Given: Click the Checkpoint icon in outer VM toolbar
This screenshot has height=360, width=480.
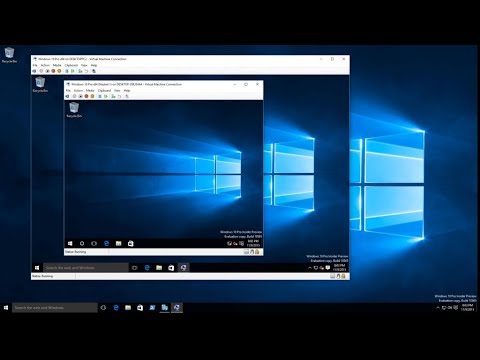Looking at the screenshot, I should pyautogui.click(x=80, y=71).
